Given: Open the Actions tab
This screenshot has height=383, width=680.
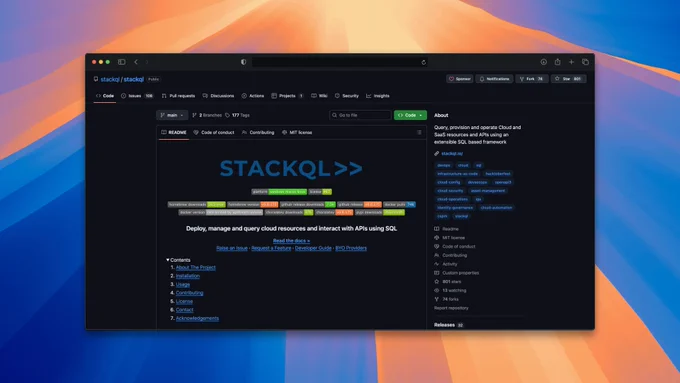Looking at the screenshot, I should (x=252, y=96).
